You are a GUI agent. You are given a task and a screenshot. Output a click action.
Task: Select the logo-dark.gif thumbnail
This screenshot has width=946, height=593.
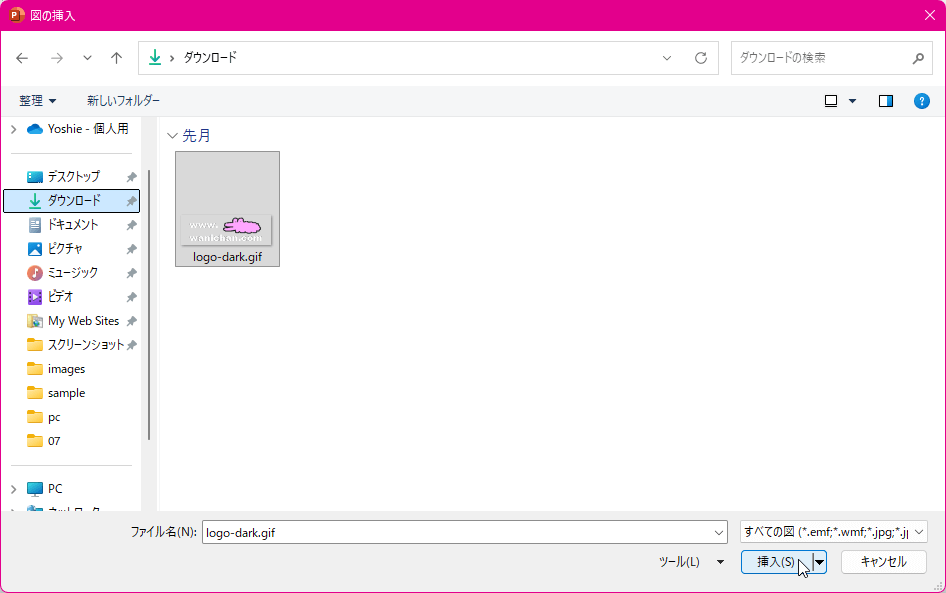[x=227, y=209]
